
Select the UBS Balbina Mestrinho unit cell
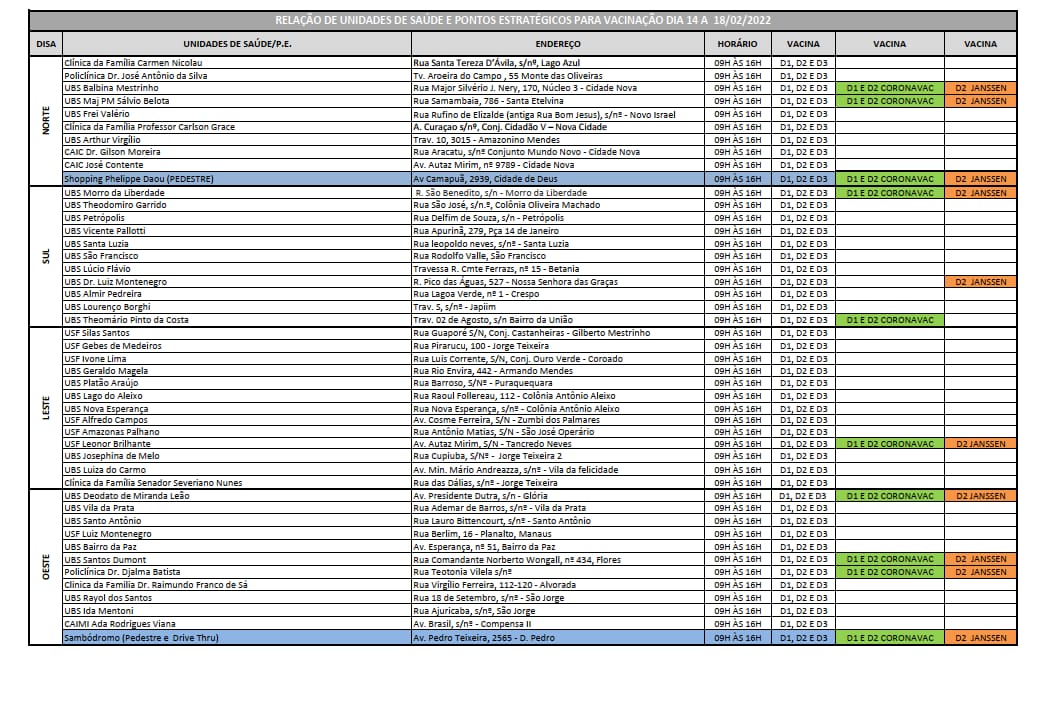(236, 88)
